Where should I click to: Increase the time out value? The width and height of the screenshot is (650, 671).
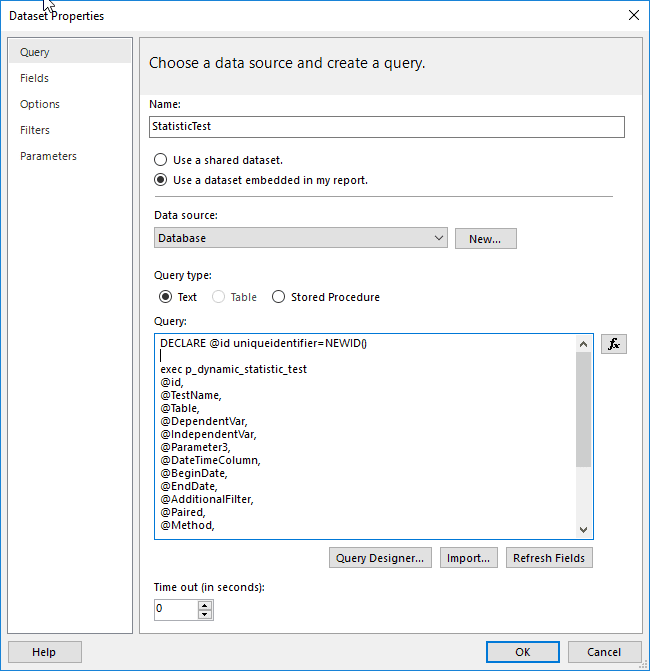coord(205,604)
